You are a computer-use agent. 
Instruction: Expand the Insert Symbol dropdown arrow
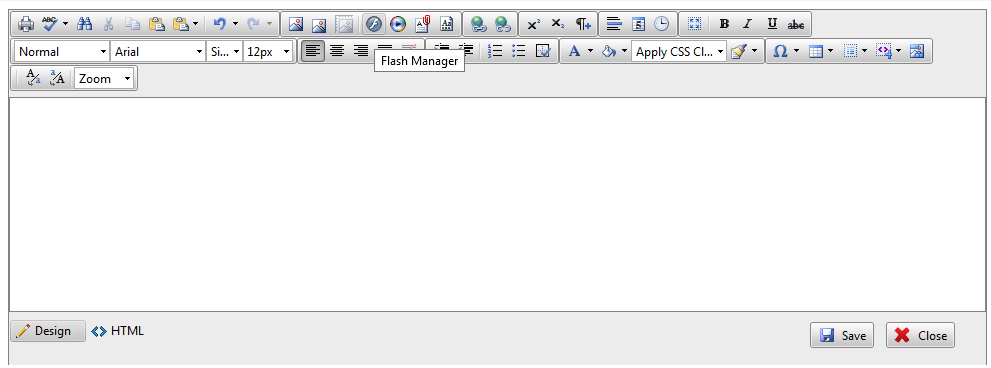coord(796,52)
